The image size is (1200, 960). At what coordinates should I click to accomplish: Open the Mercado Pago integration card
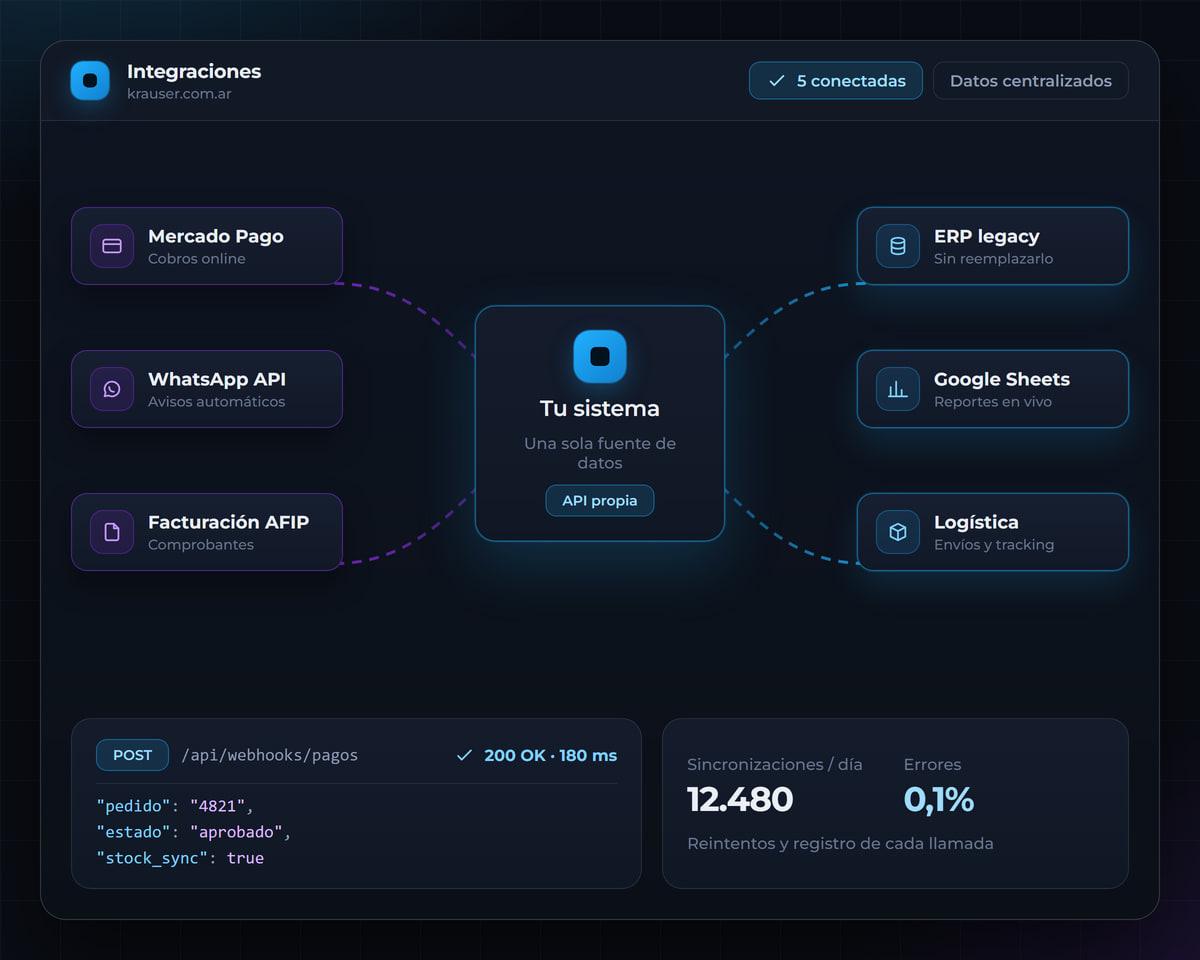click(x=207, y=246)
